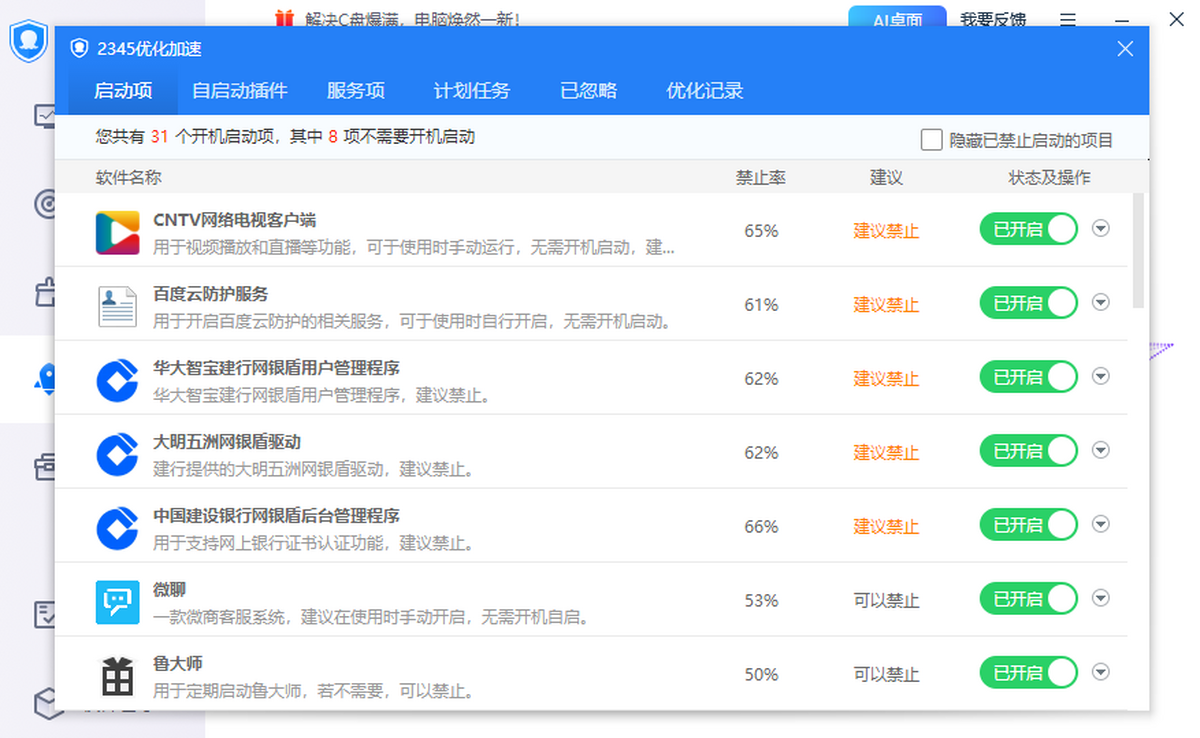The image size is (1200, 738).
Task: Expand options arrow for CNTV网络电视客户端
Action: pyautogui.click(x=1101, y=228)
